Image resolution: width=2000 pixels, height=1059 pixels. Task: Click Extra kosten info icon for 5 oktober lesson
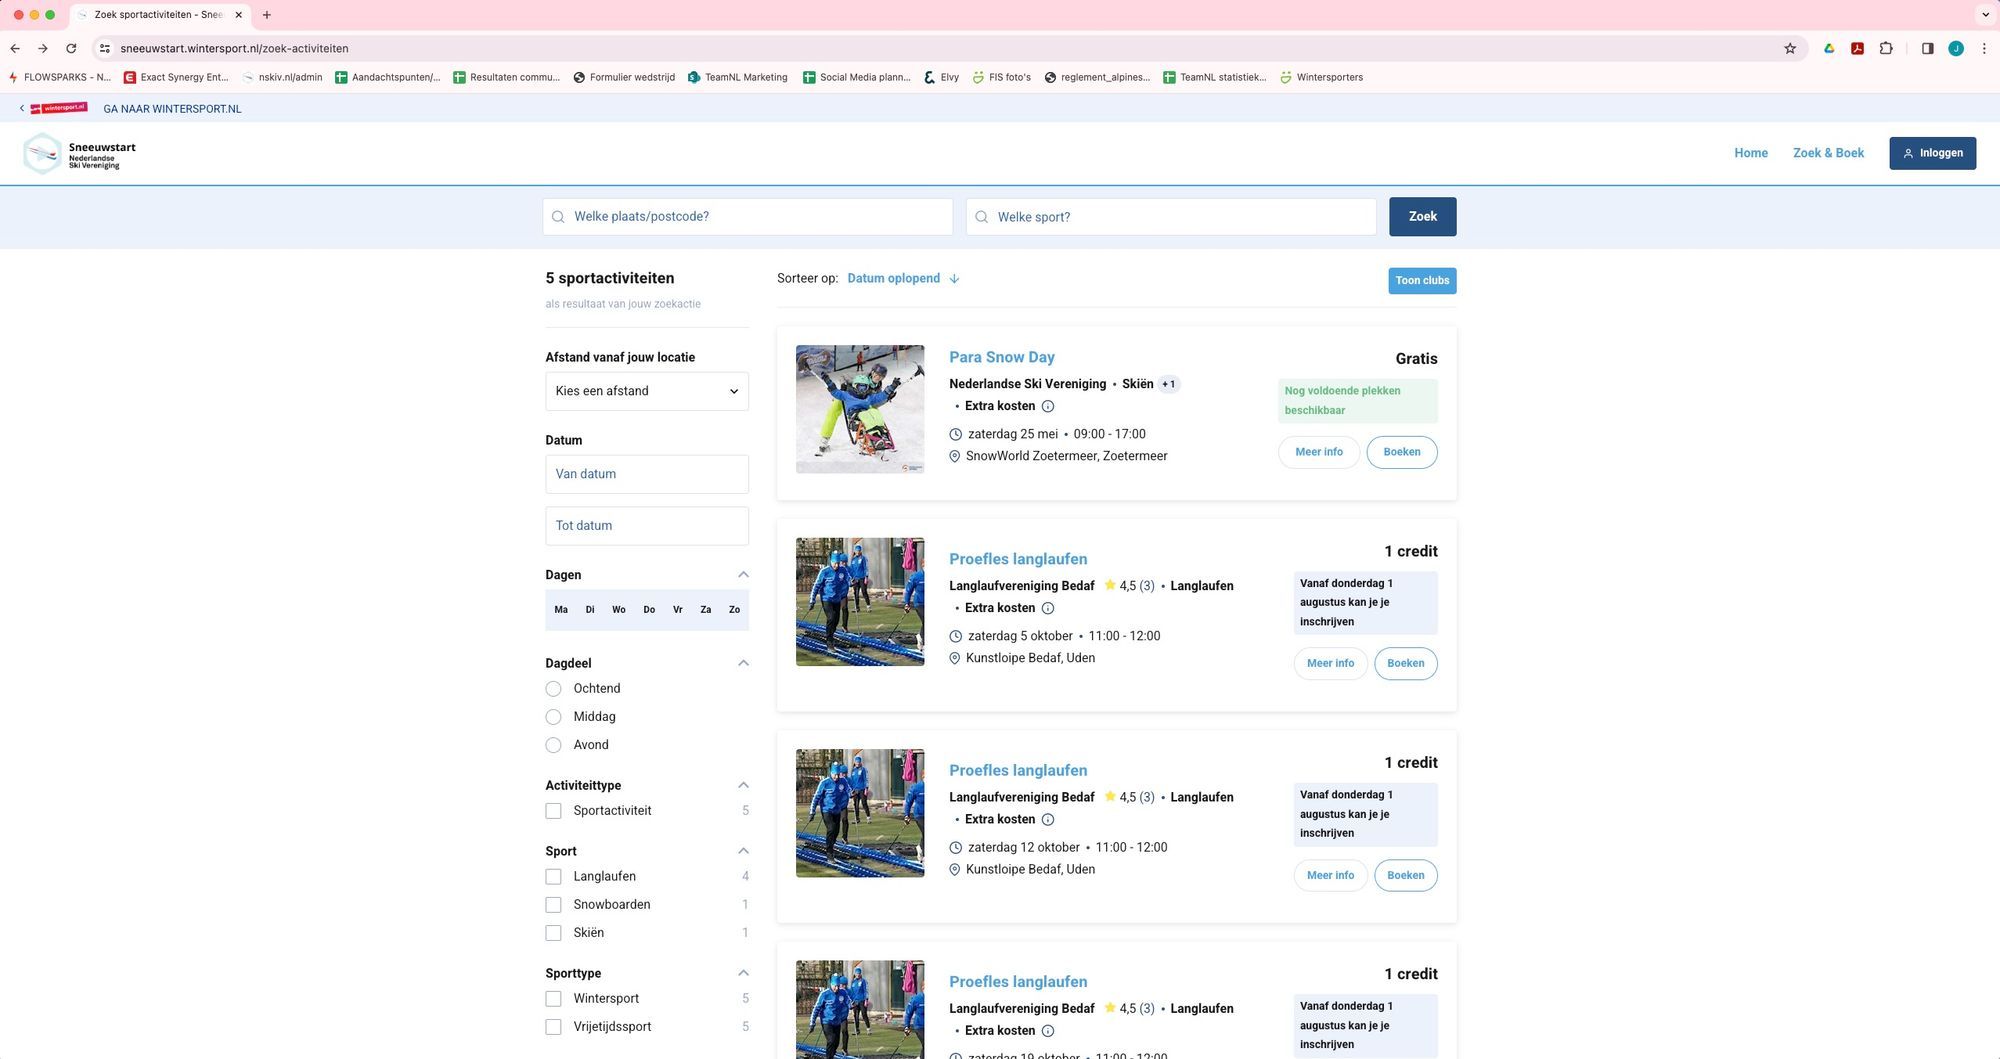(1048, 608)
